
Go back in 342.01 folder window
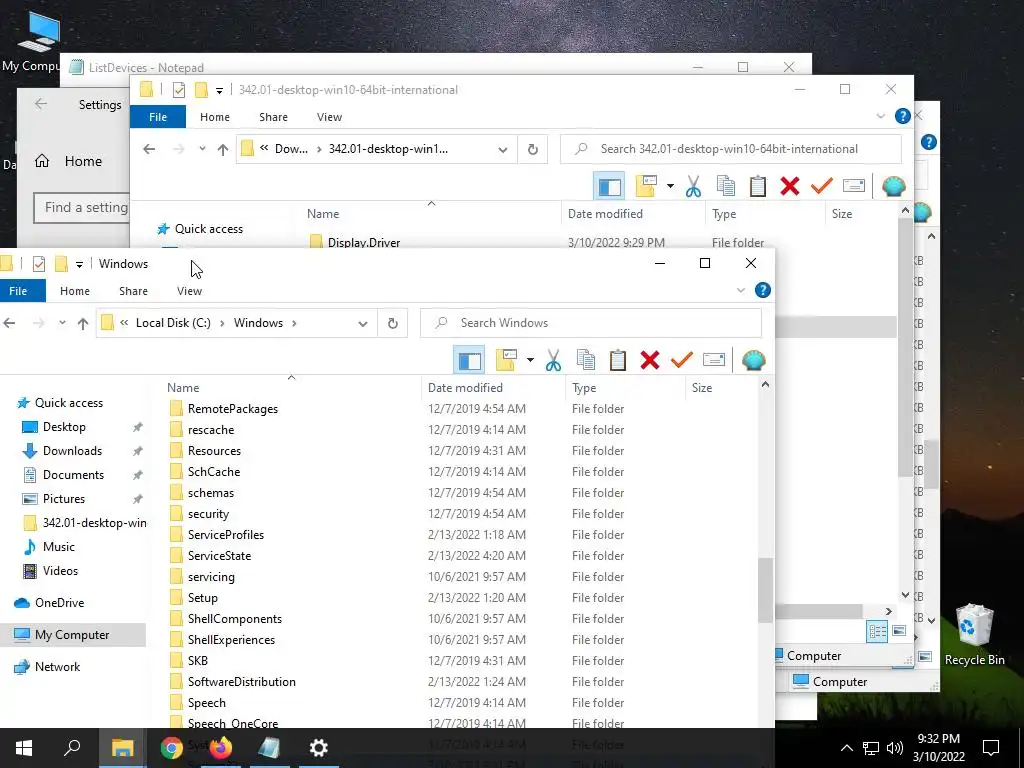point(149,149)
